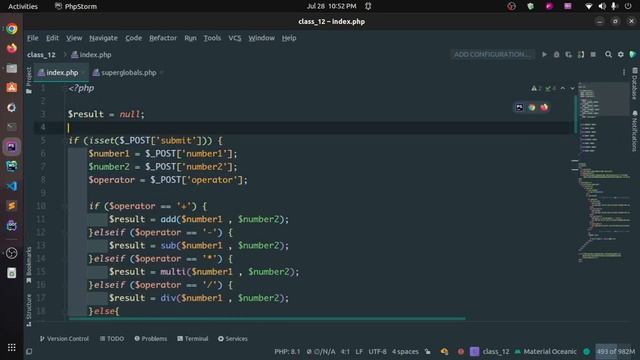Open the Database tool window
Image resolution: width=640 pixels, height=360 pixels.
[x=635, y=84]
